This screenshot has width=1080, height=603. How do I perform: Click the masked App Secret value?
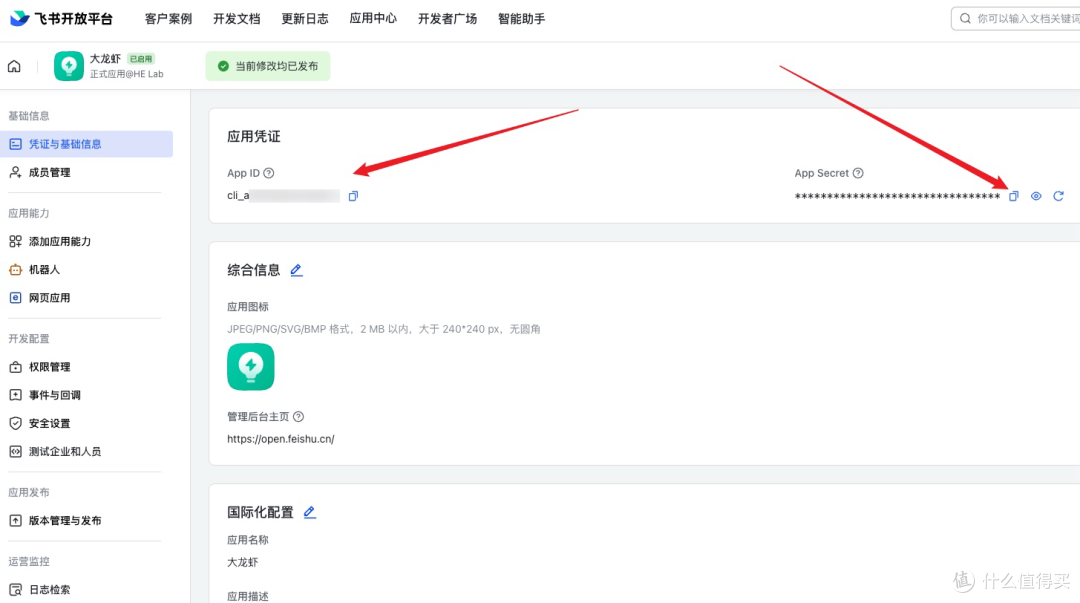[x=897, y=196]
